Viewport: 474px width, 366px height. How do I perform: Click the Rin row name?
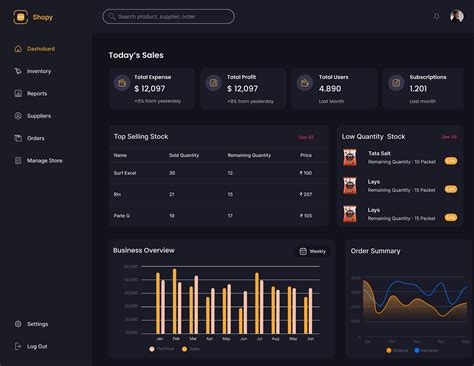117,194
